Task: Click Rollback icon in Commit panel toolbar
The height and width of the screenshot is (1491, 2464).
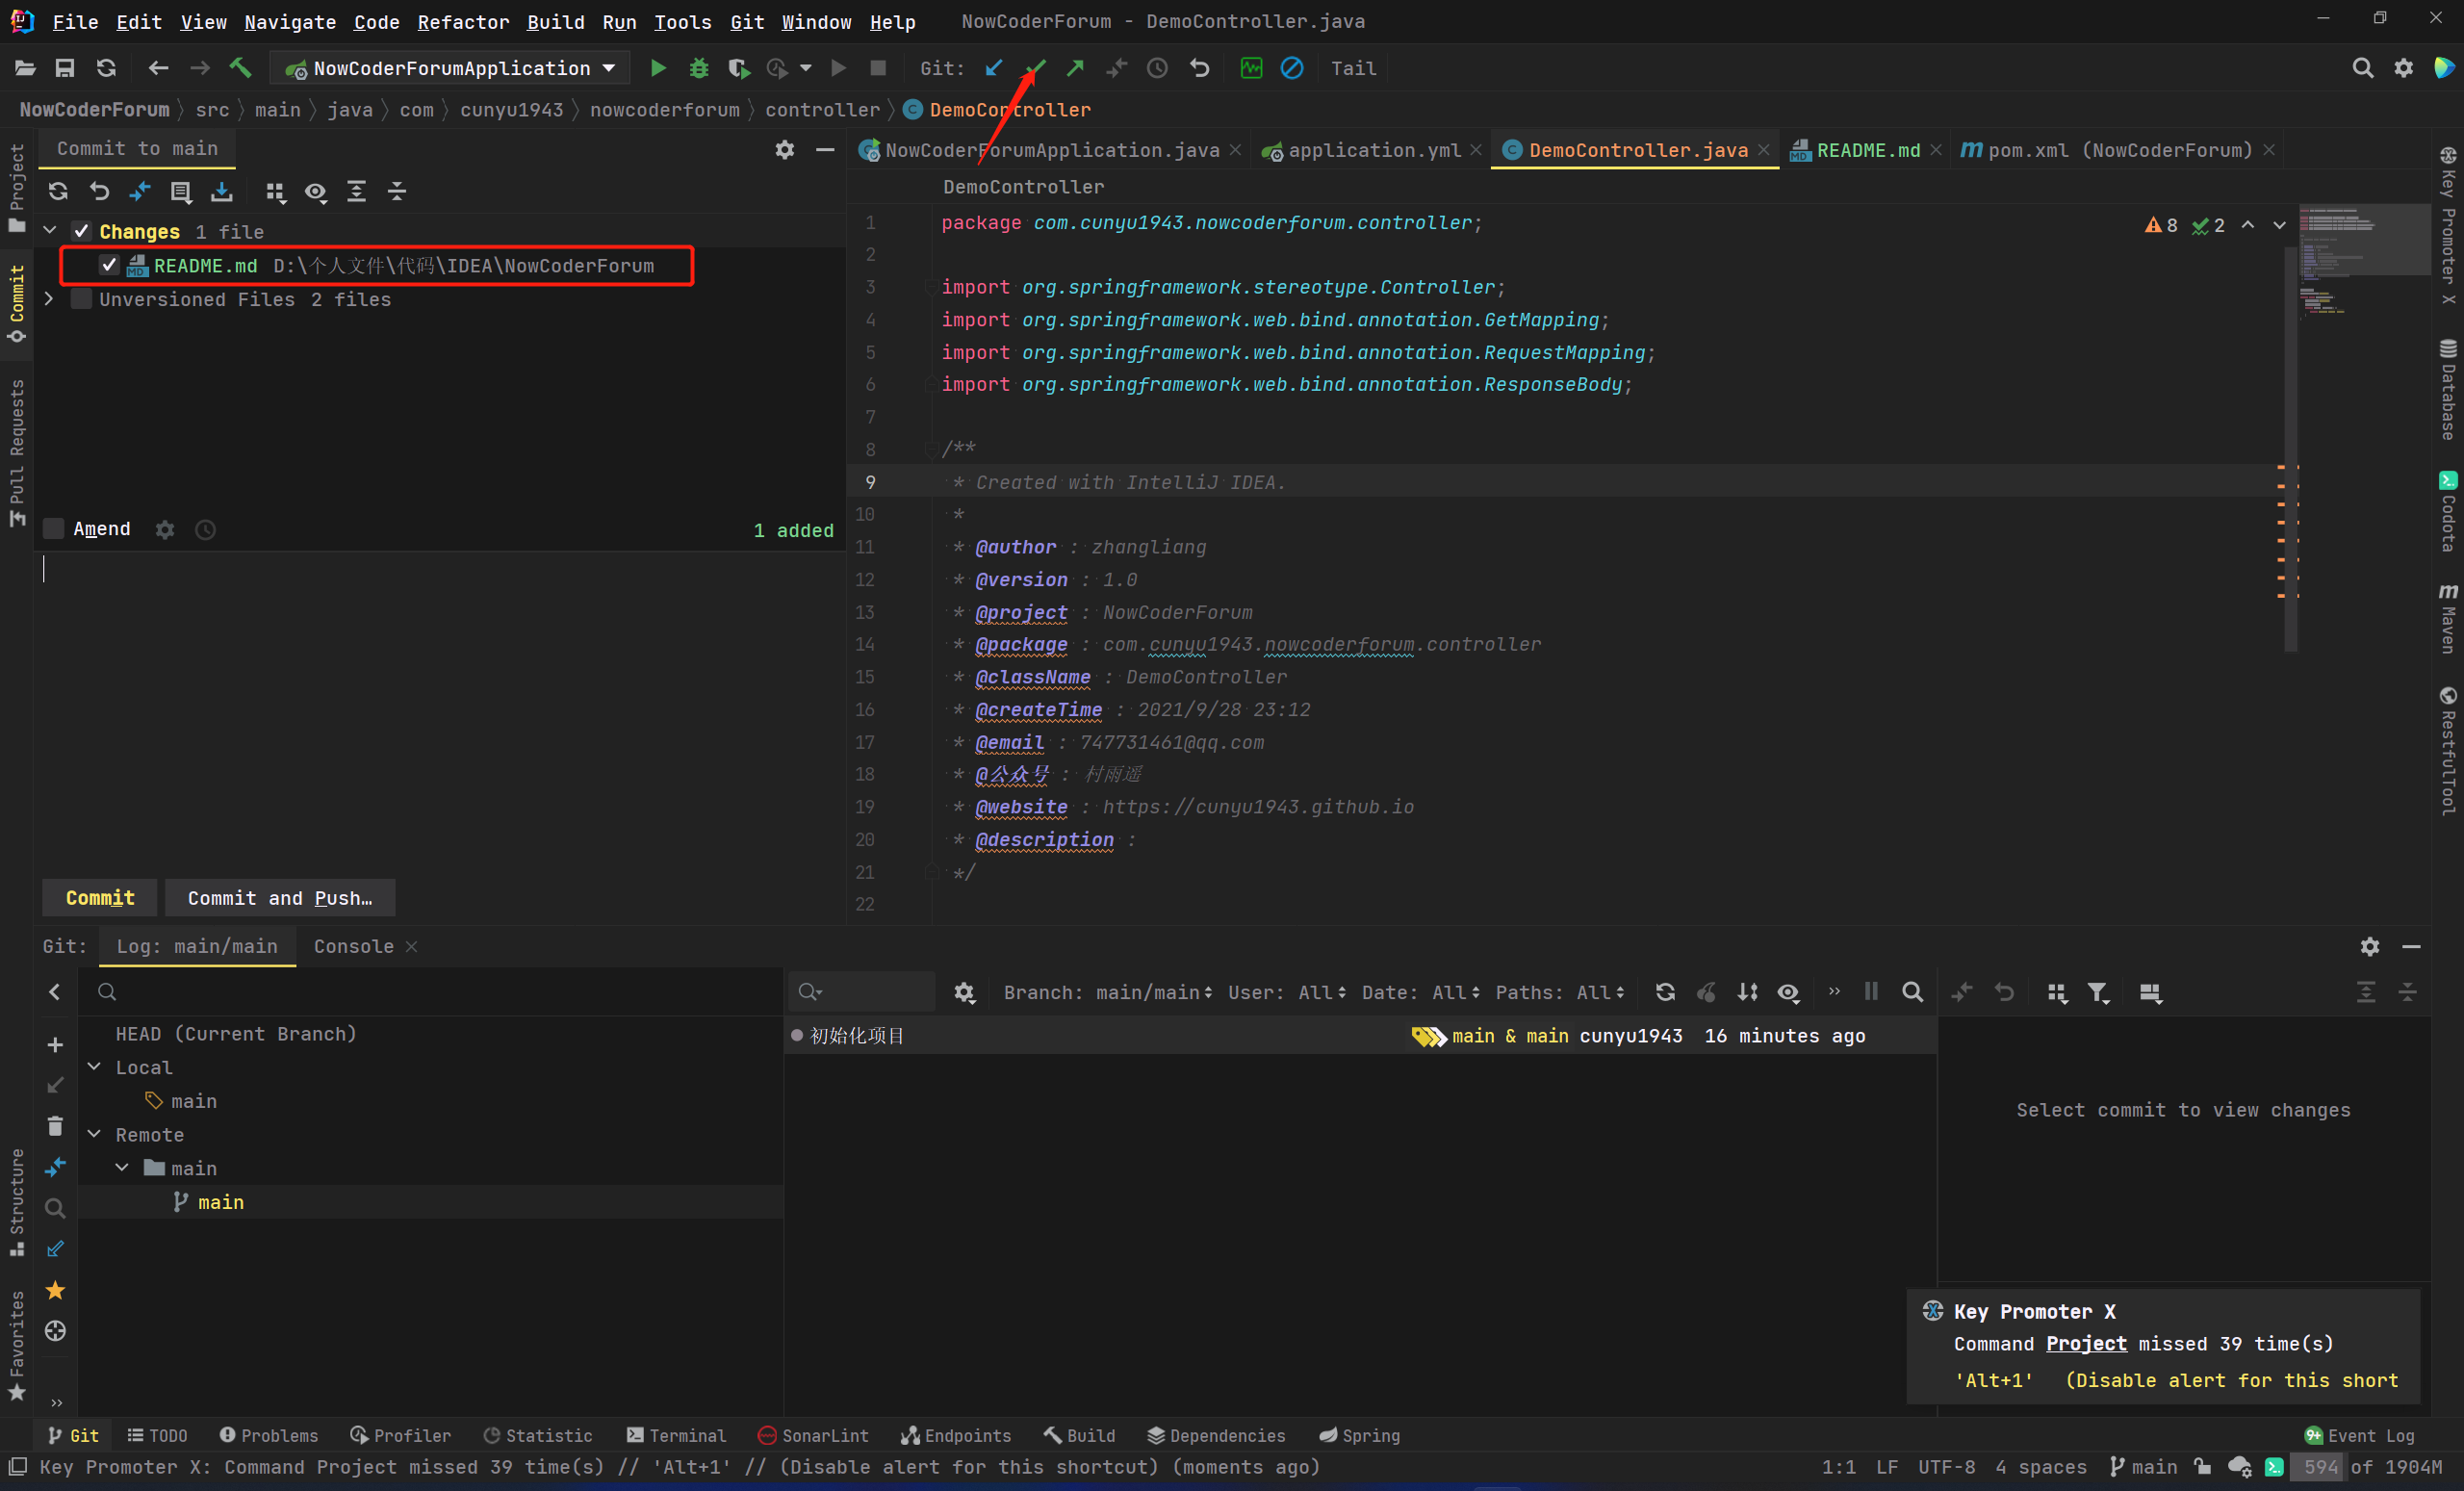Action: click(x=99, y=191)
